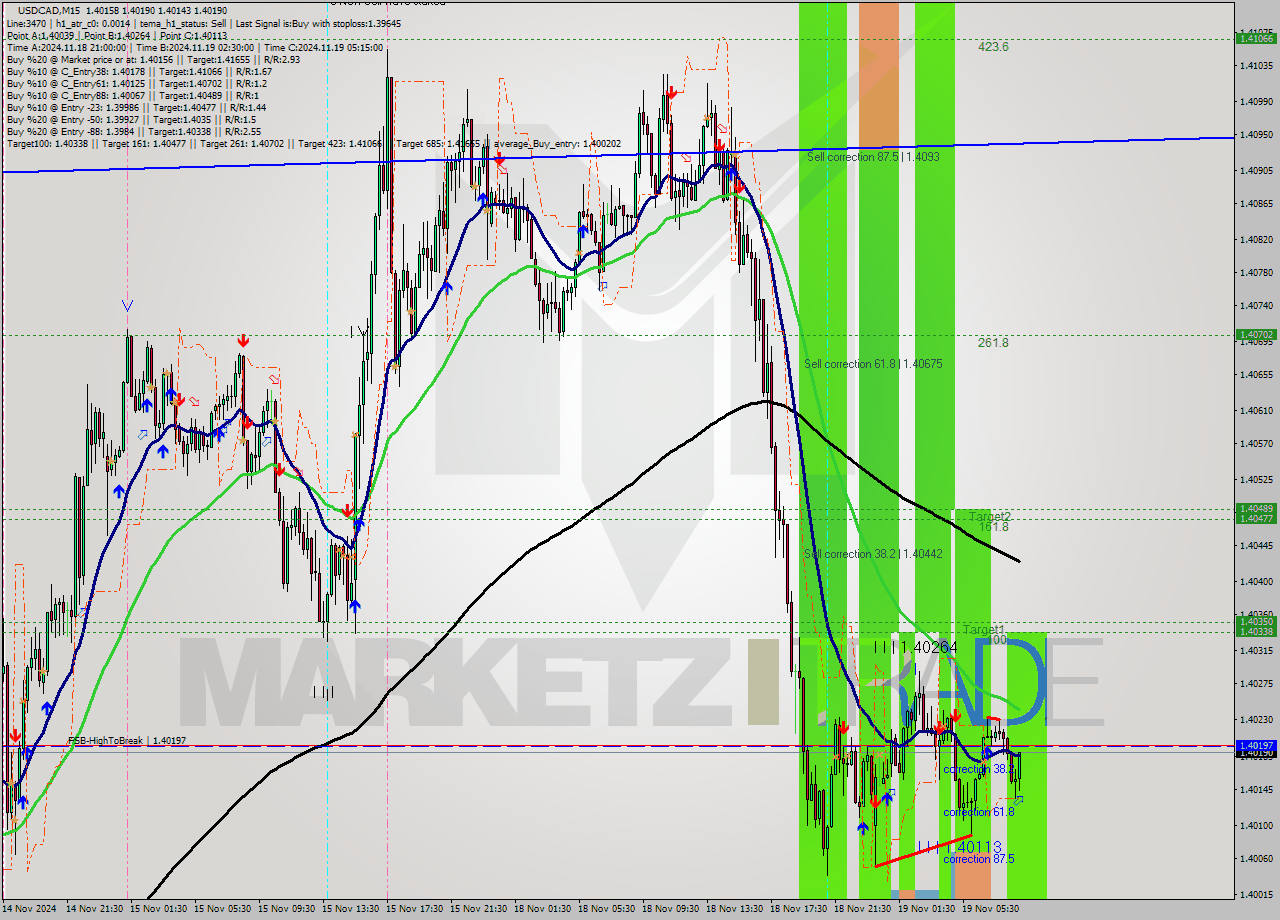Click the 261.8 Fibonacci level label
Viewport: 1280px width, 920px height.
pyautogui.click(x=993, y=343)
